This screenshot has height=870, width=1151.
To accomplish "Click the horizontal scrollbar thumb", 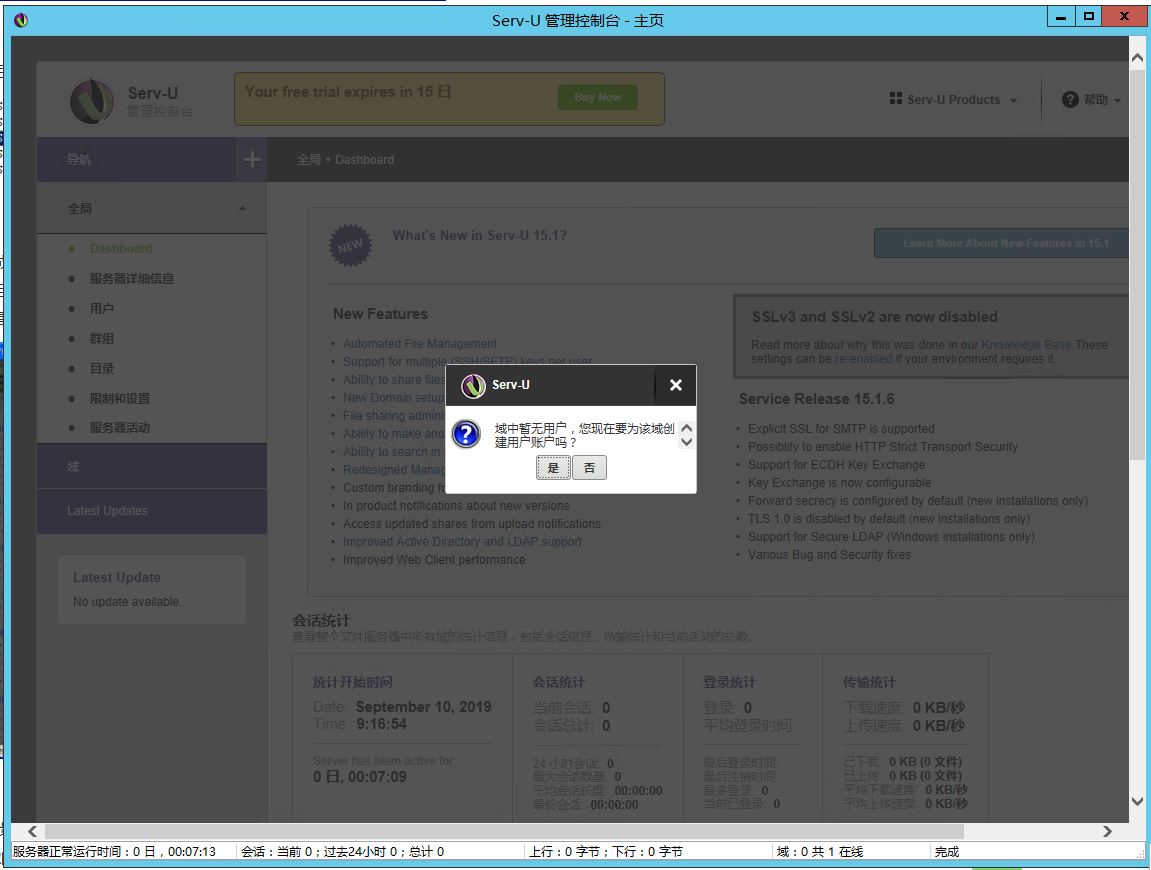I will [x=504, y=831].
